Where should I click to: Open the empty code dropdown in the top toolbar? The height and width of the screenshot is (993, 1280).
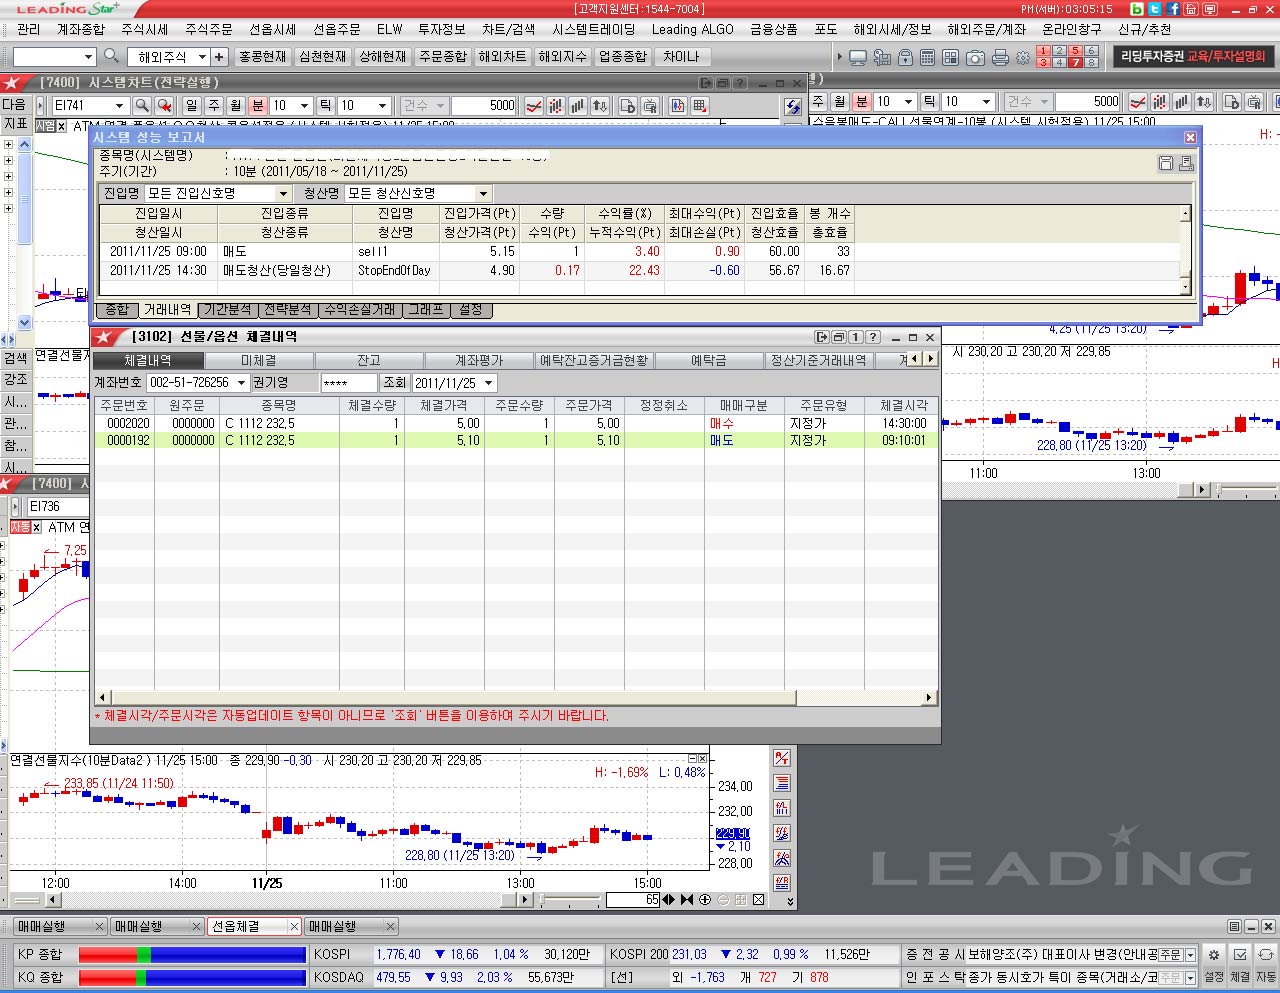[x=88, y=57]
